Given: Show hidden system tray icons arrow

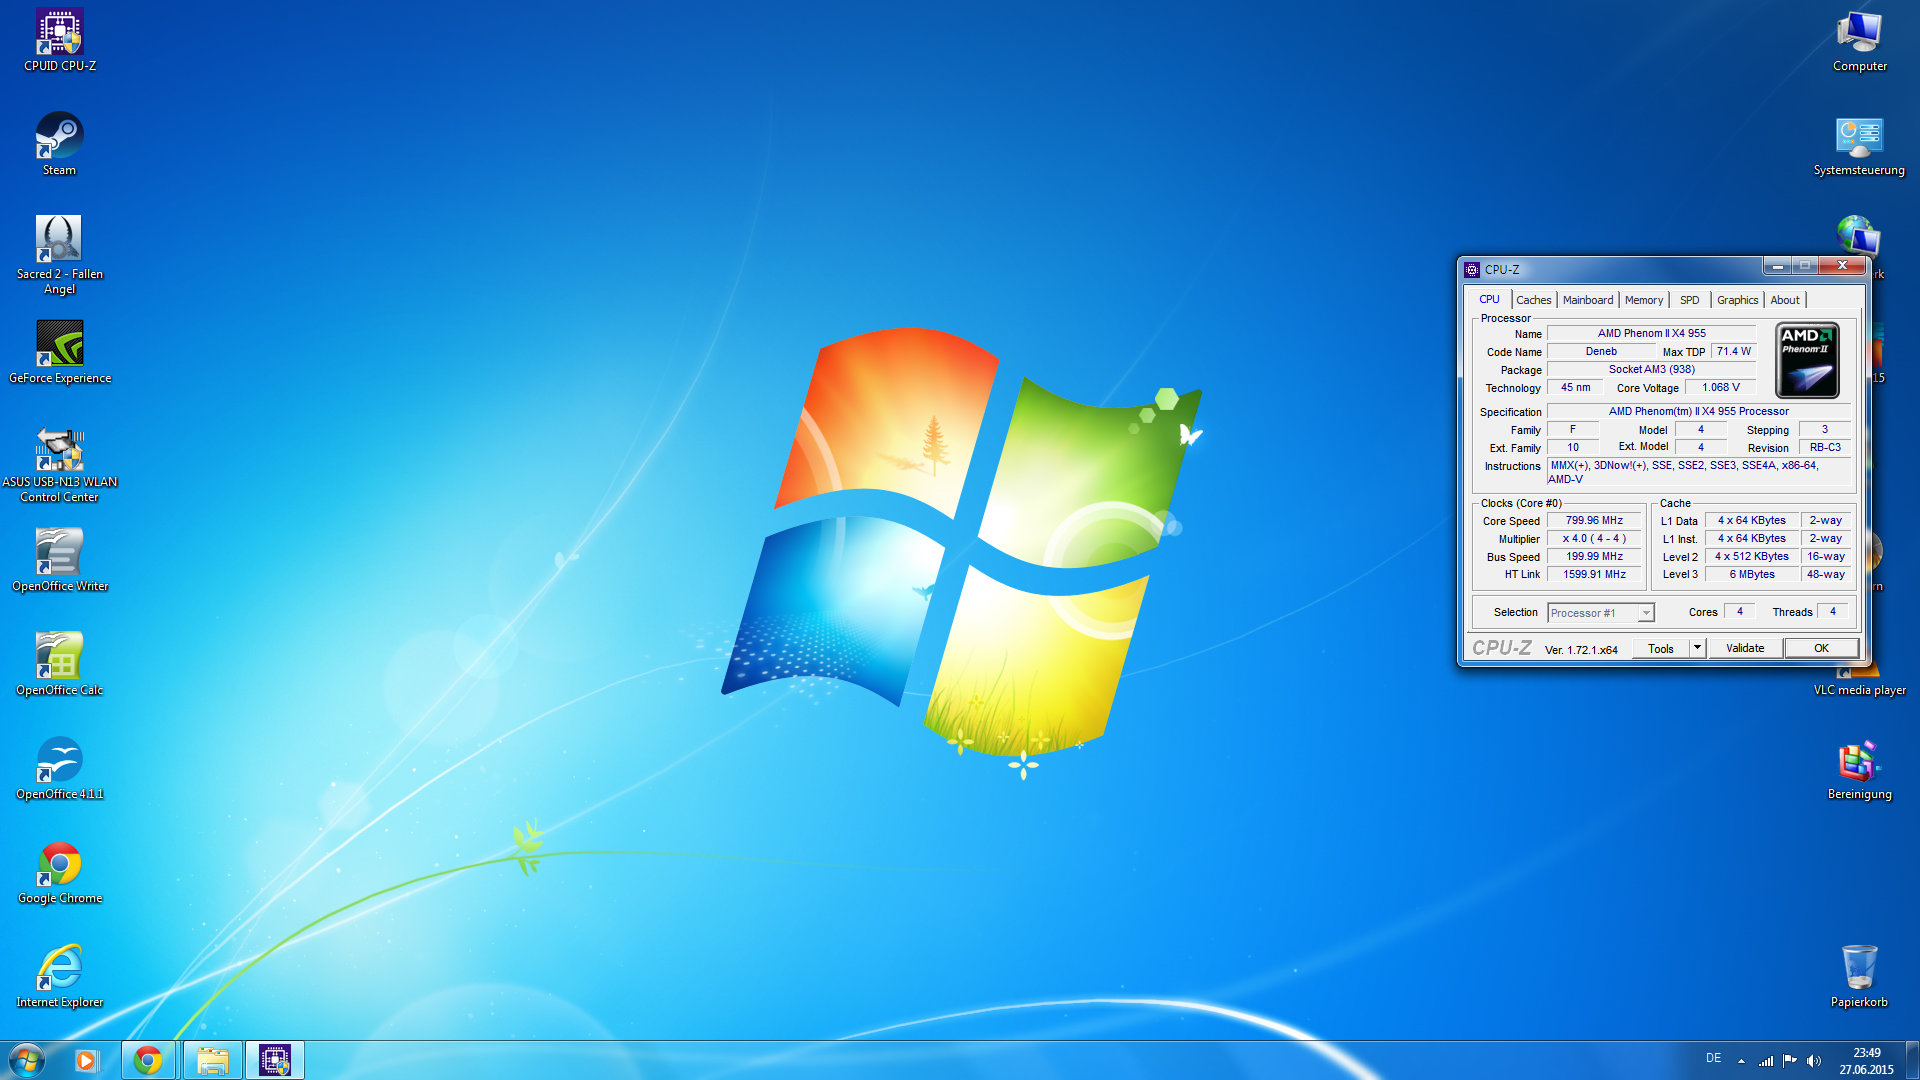Looking at the screenshot, I should pos(1741,1061).
